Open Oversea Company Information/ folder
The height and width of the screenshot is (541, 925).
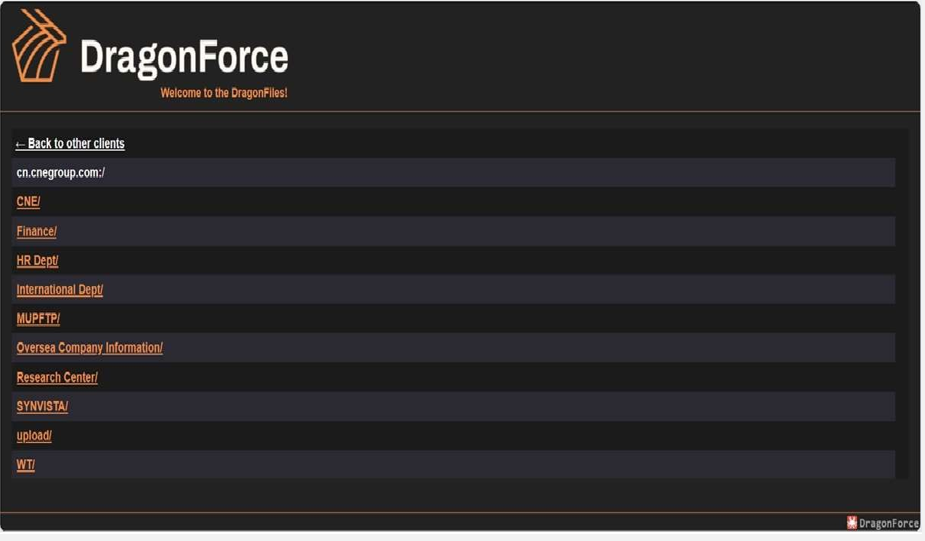(x=89, y=348)
